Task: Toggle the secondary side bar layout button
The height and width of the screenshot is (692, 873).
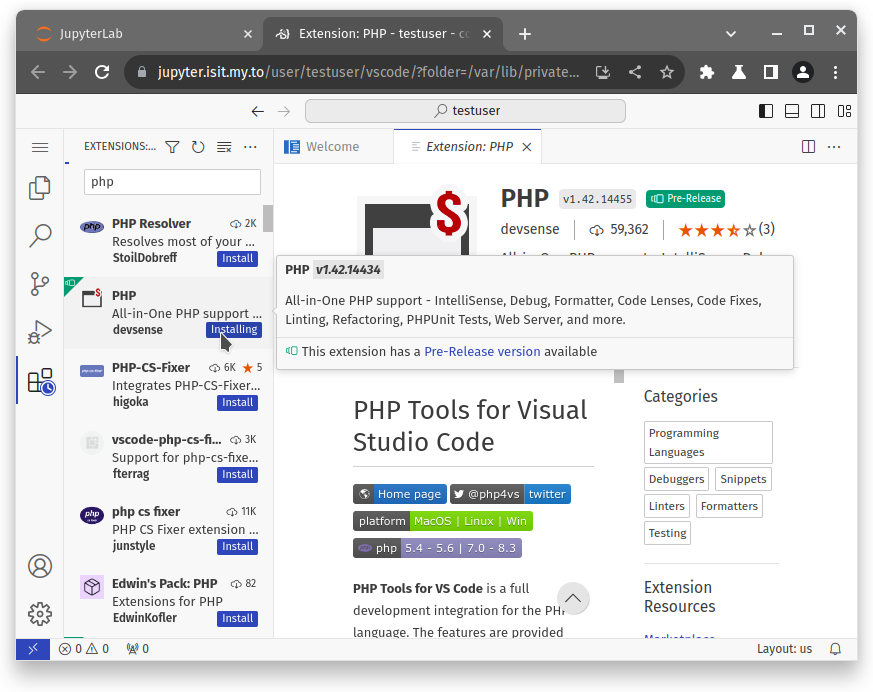Action: (818, 111)
